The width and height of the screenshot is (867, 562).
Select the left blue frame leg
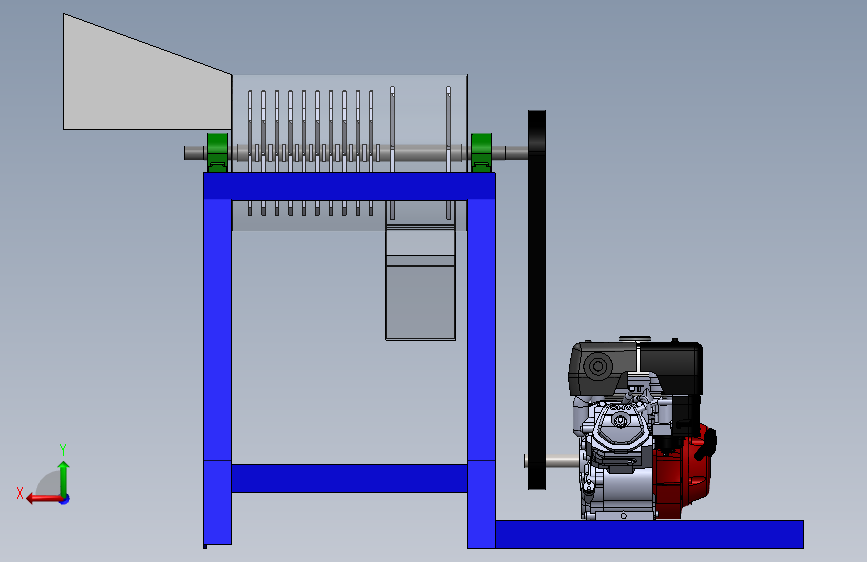(x=217, y=372)
